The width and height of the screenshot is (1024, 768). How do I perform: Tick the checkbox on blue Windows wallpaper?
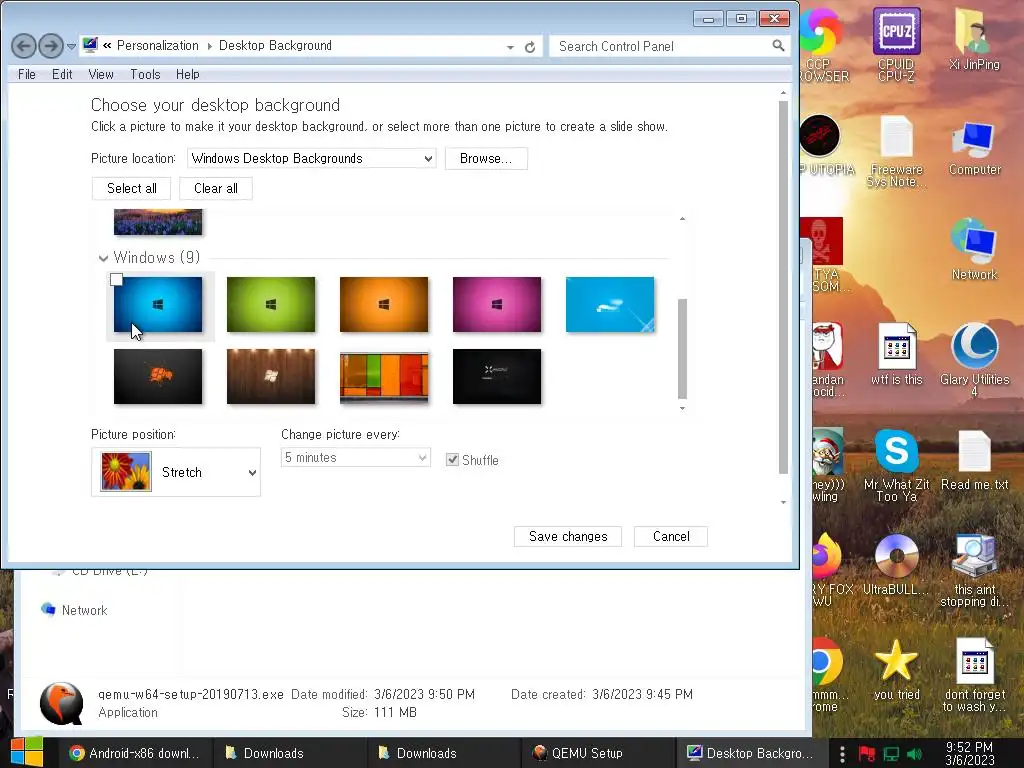(x=116, y=280)
